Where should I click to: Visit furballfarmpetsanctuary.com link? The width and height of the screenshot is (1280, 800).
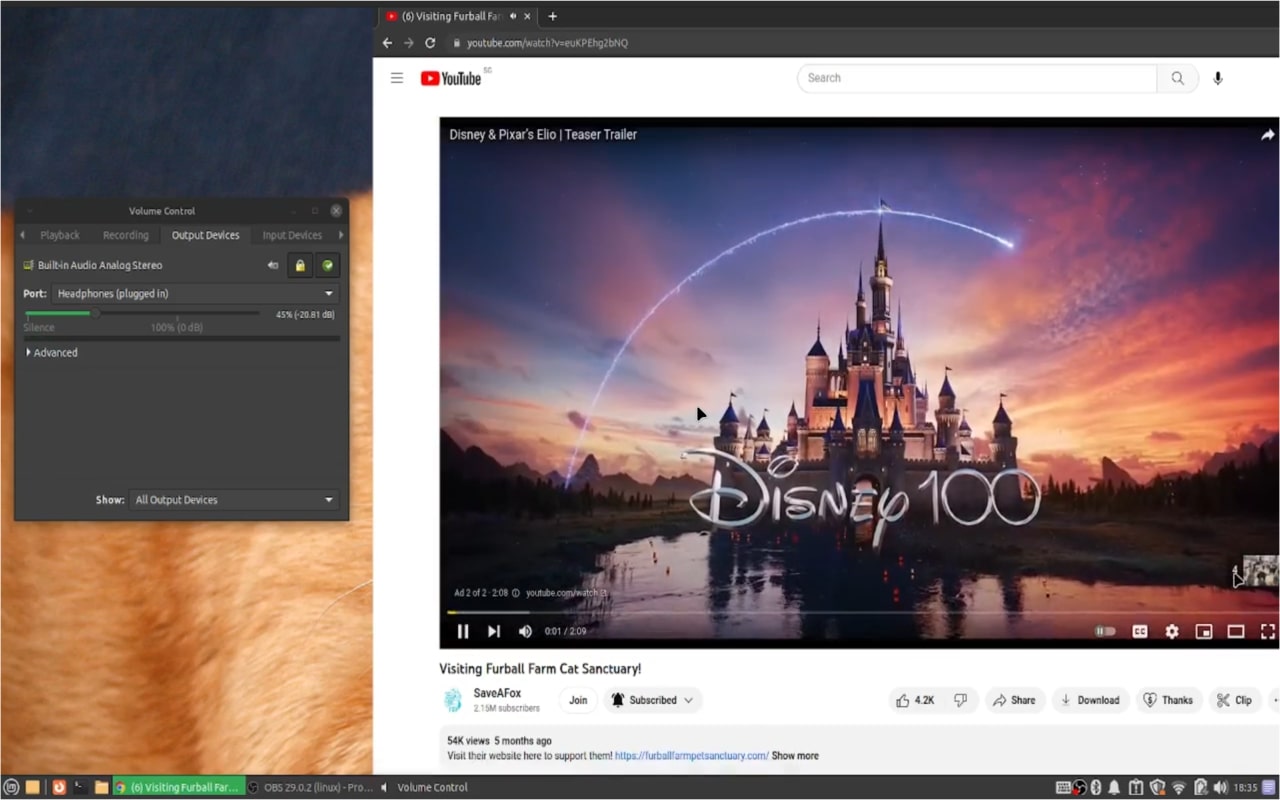(x=692, y=756)
